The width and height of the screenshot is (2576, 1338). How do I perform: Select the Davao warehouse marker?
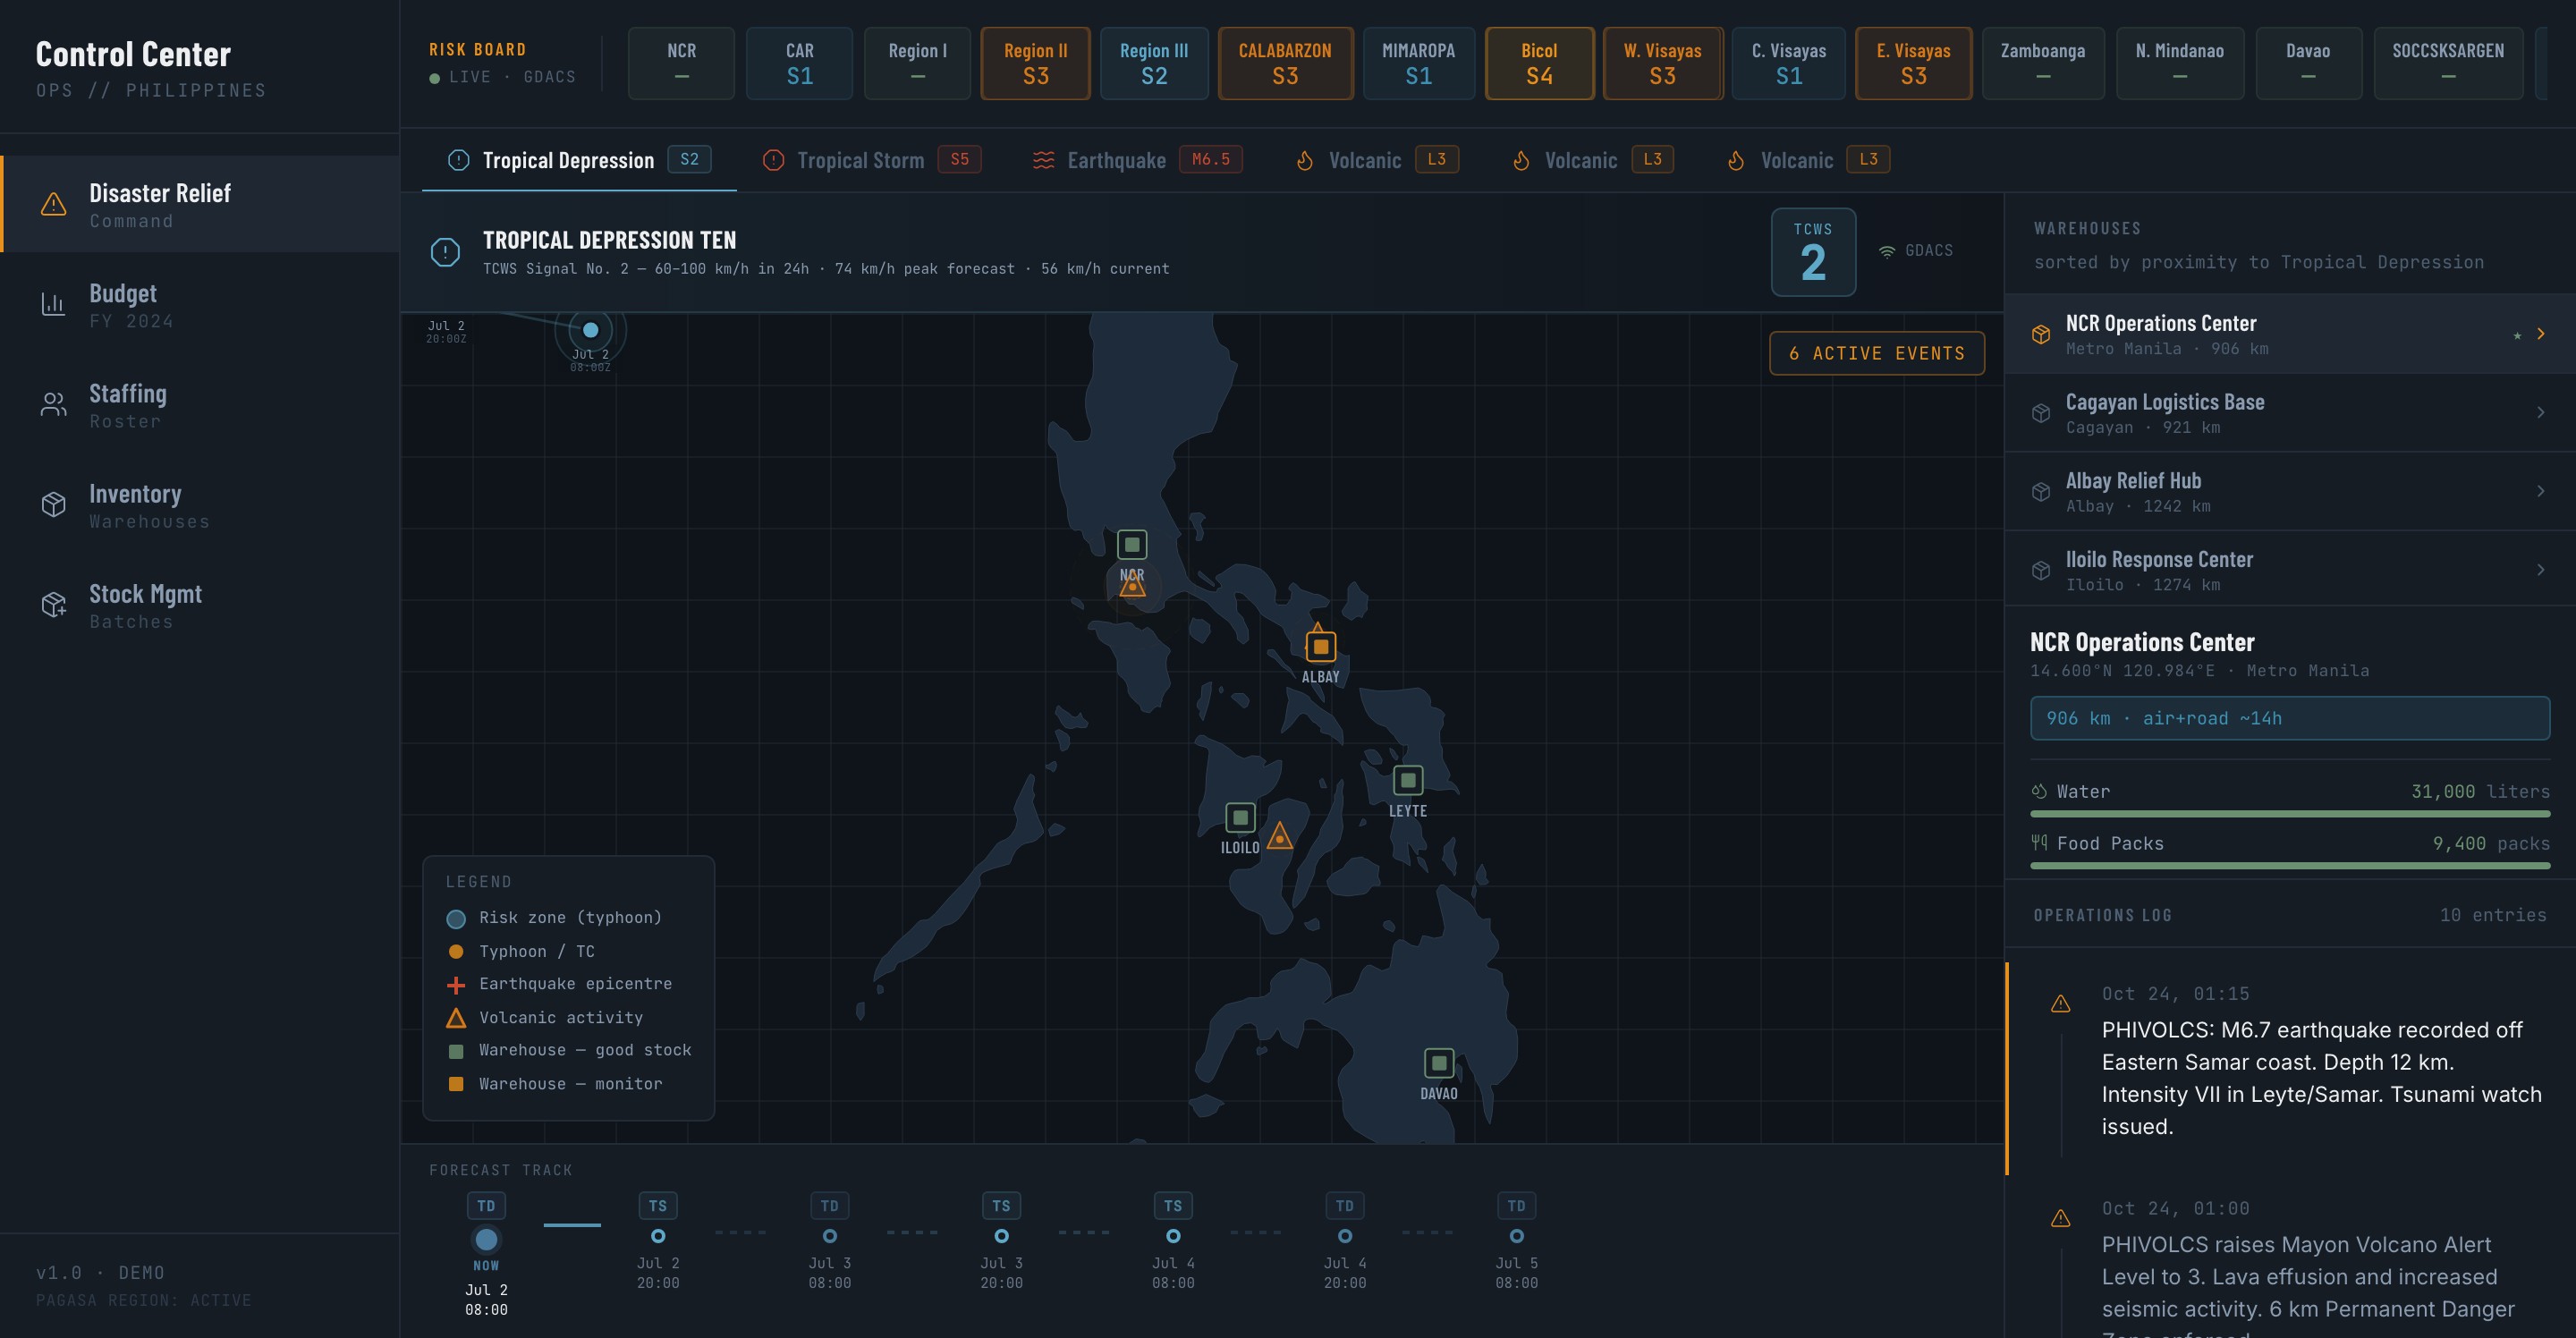pos(1439,1062)
